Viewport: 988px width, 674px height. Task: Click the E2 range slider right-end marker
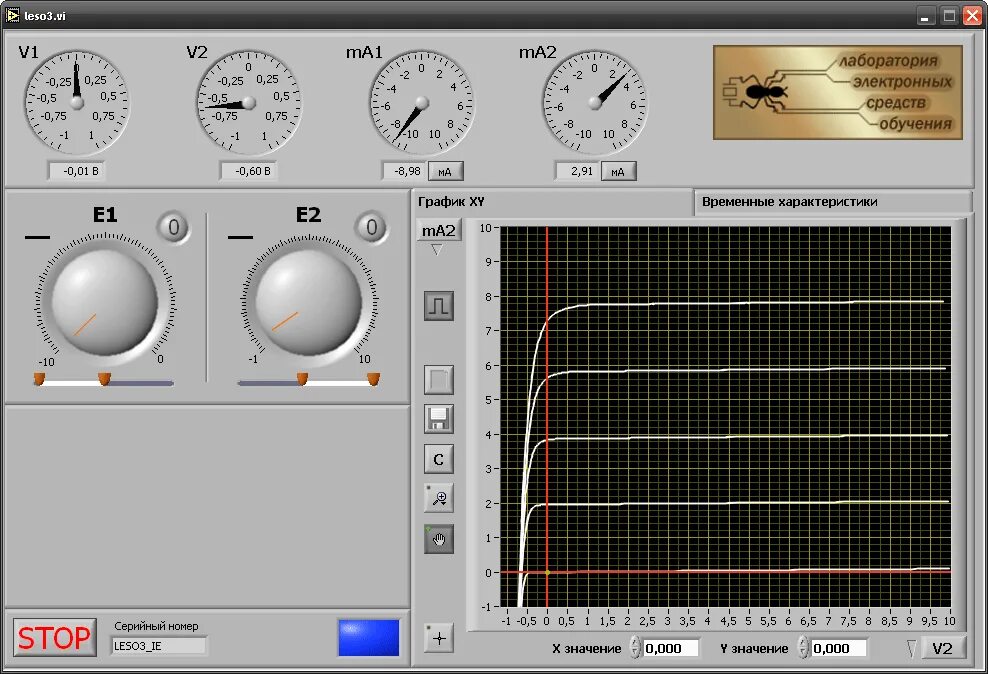[x=374, y=379]
